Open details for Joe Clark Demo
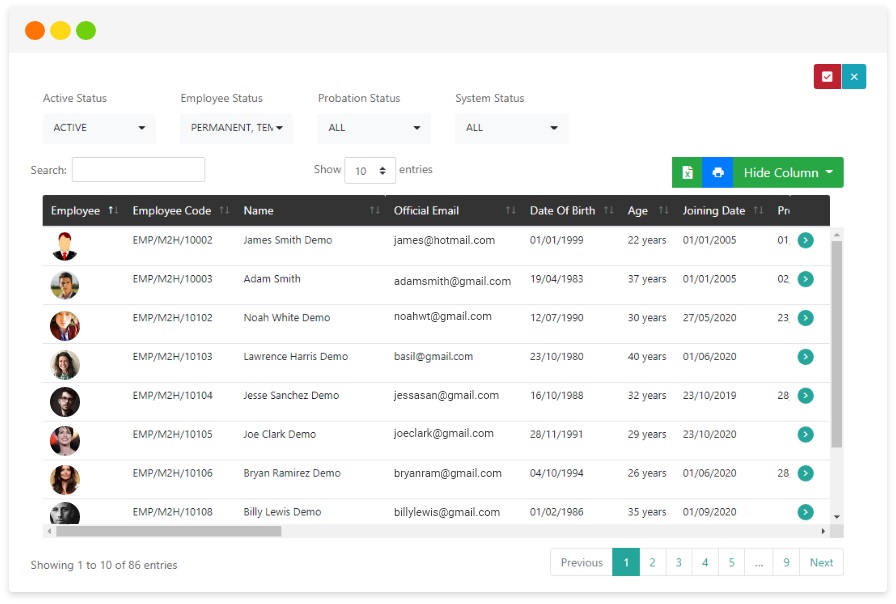Viewport: 896px width, 604px height. 806,434
